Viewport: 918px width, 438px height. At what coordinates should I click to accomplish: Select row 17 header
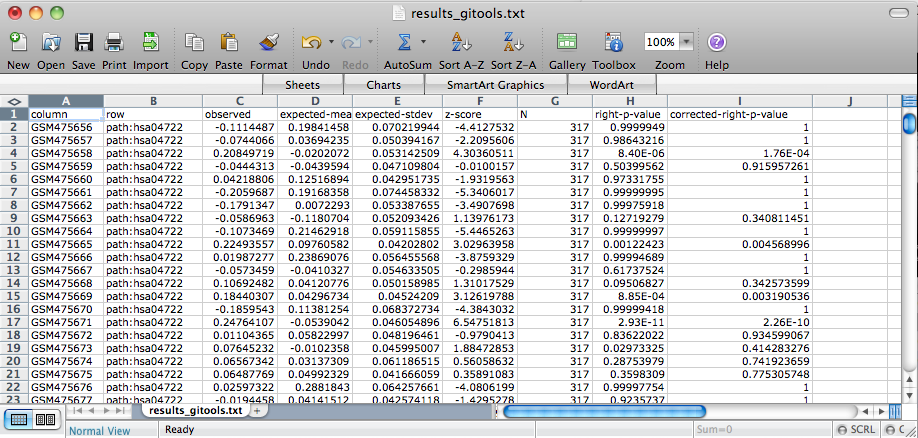[x=14, y=321]
